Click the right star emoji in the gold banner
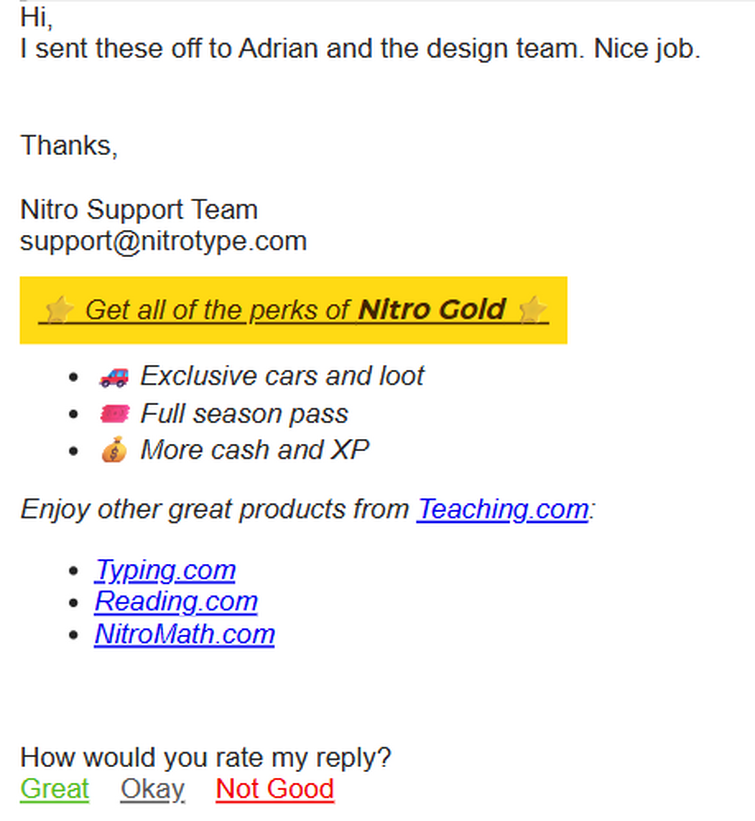 (x=532, y=309)
